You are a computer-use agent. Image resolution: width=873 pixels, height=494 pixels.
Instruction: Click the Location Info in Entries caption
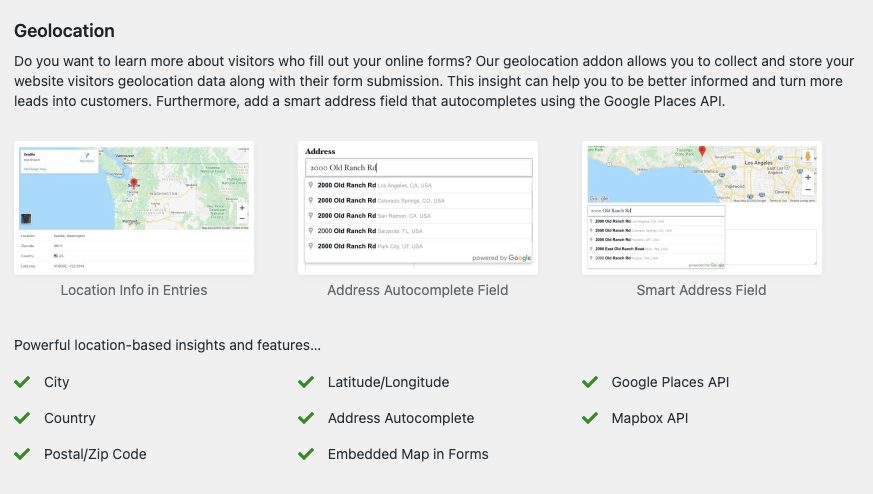click(134, 290)
